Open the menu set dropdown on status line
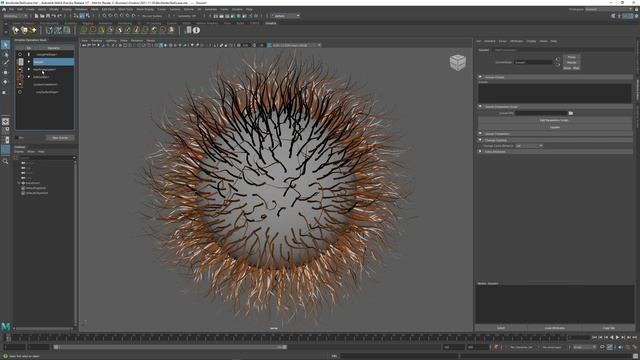 [15, 16]
